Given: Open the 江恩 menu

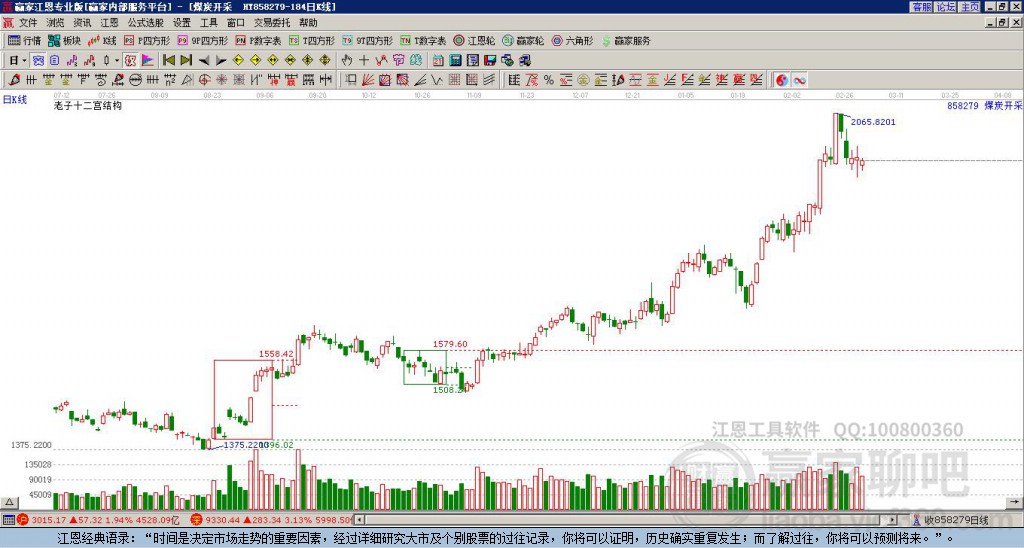Looking at the screenshot, I should [110, 23].
